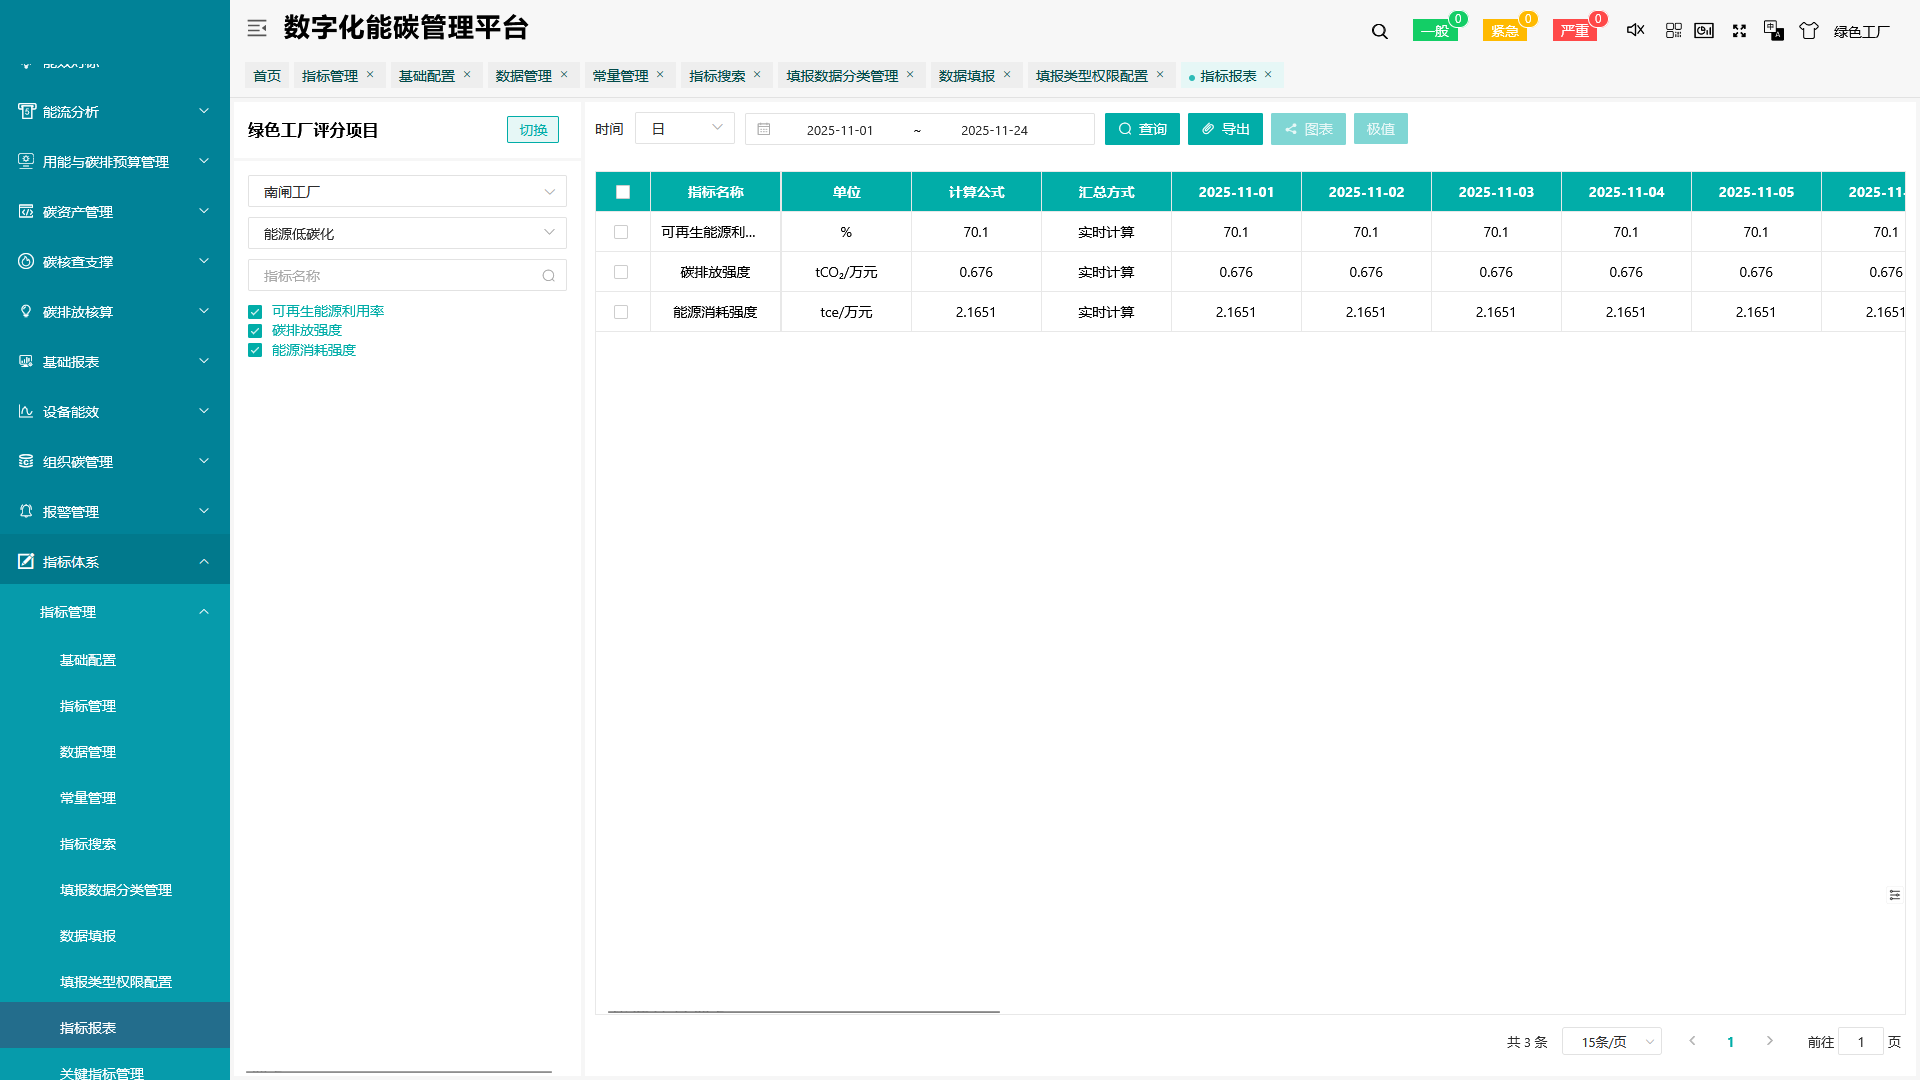Expand the time period 日 dropdown

click(x=685, y=128)
